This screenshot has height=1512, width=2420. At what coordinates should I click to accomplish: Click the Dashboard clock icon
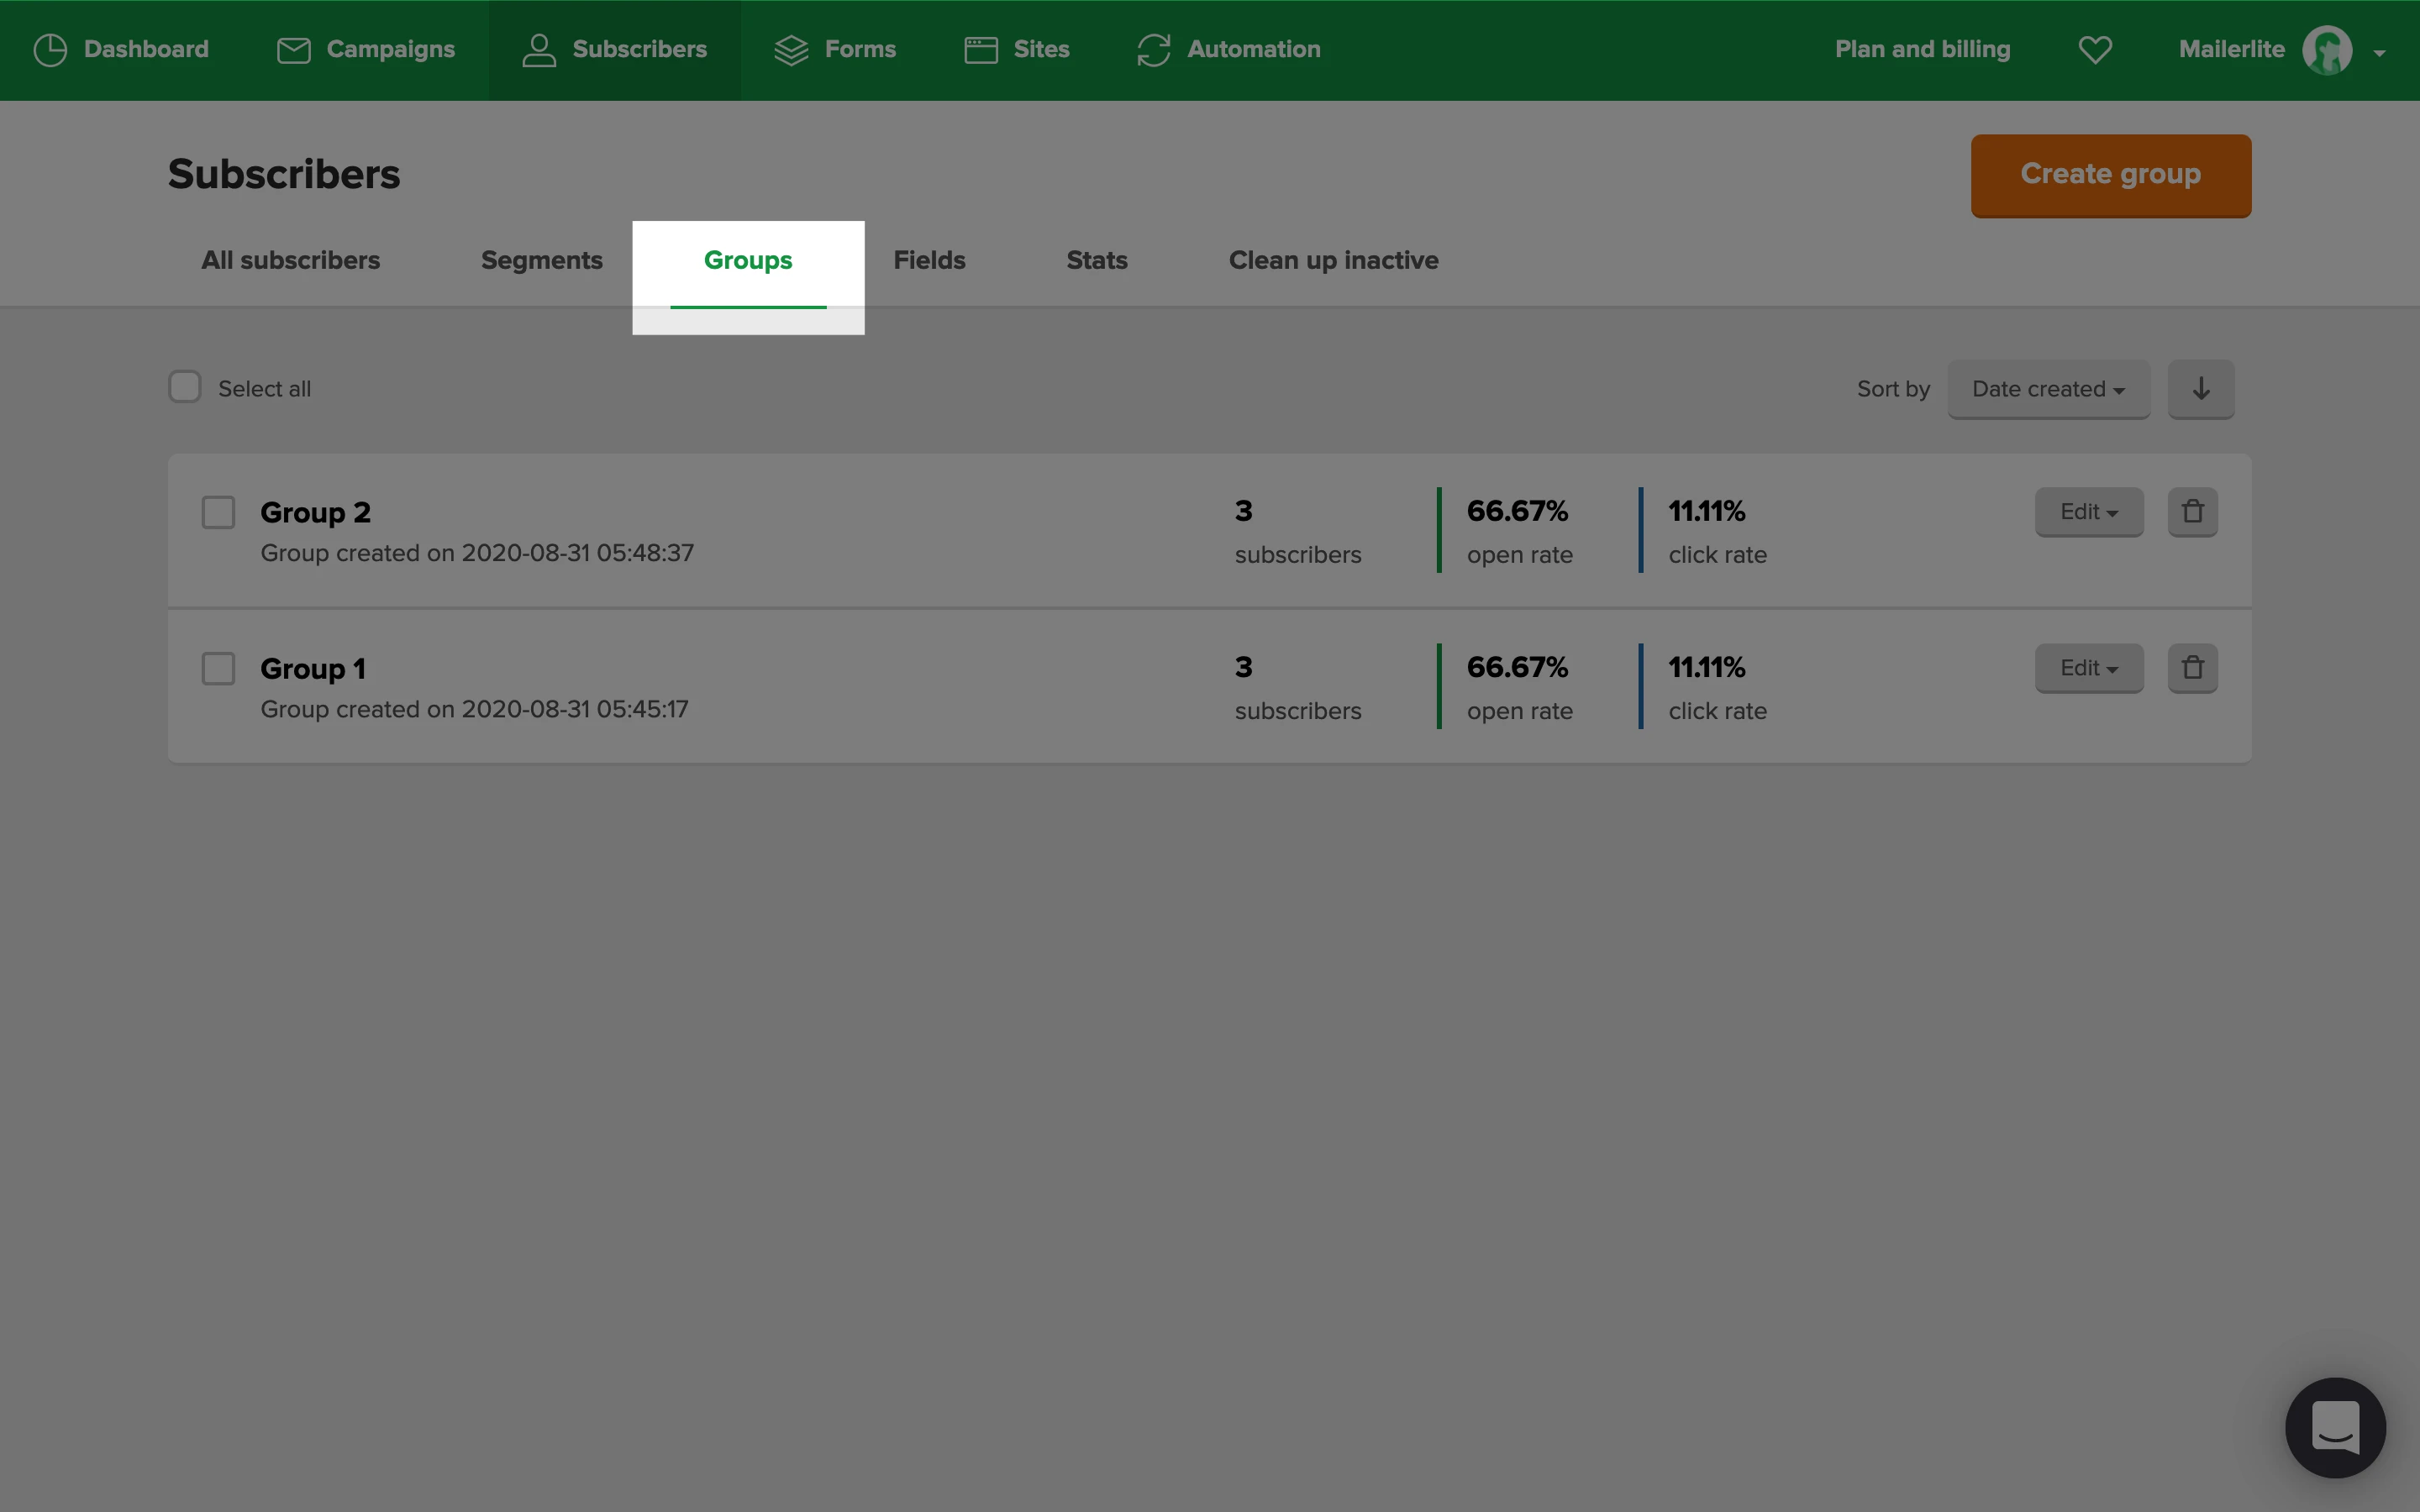pyautogui.click(x=50, y=50)
